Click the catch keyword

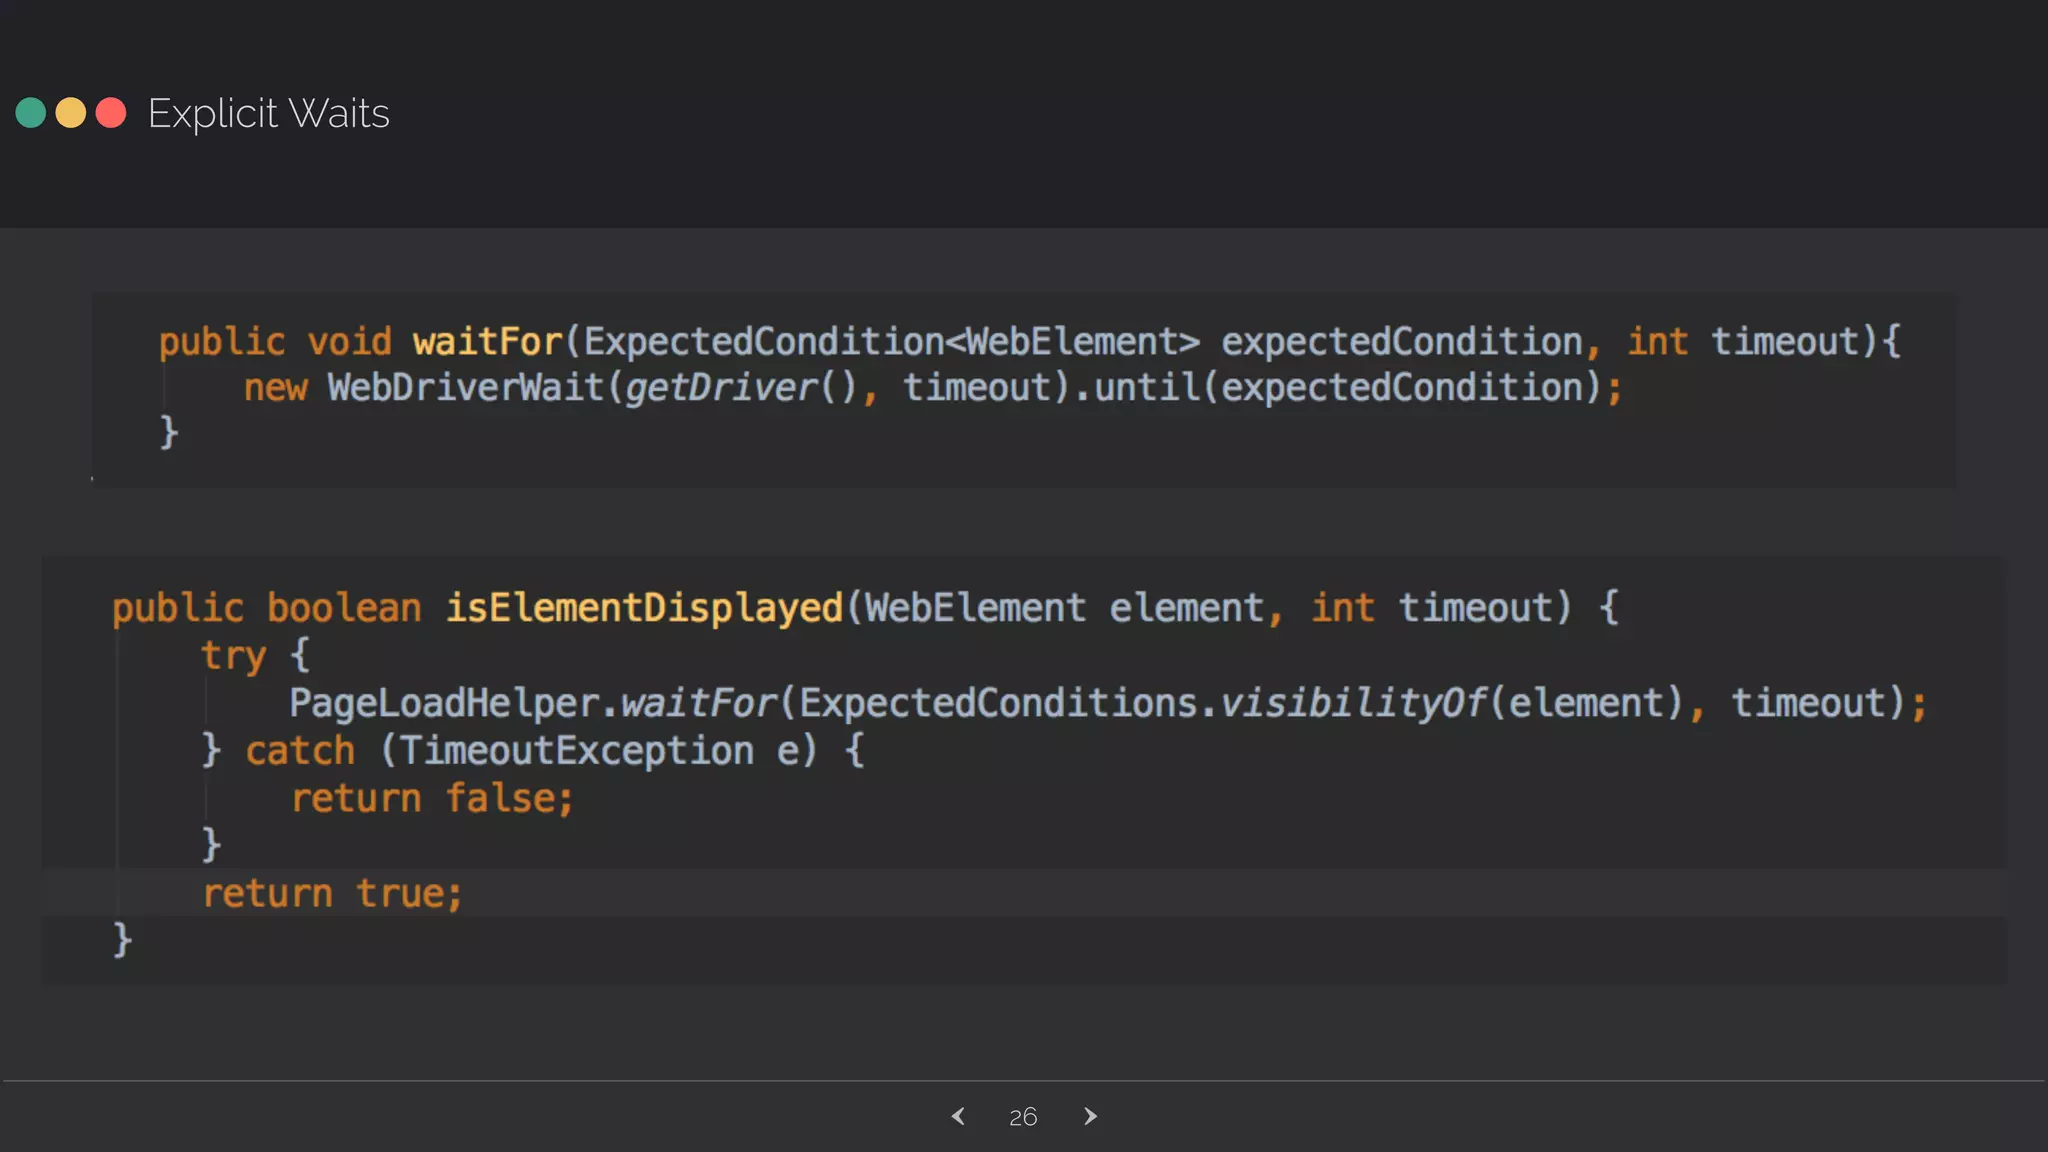[x=300, y=751]
